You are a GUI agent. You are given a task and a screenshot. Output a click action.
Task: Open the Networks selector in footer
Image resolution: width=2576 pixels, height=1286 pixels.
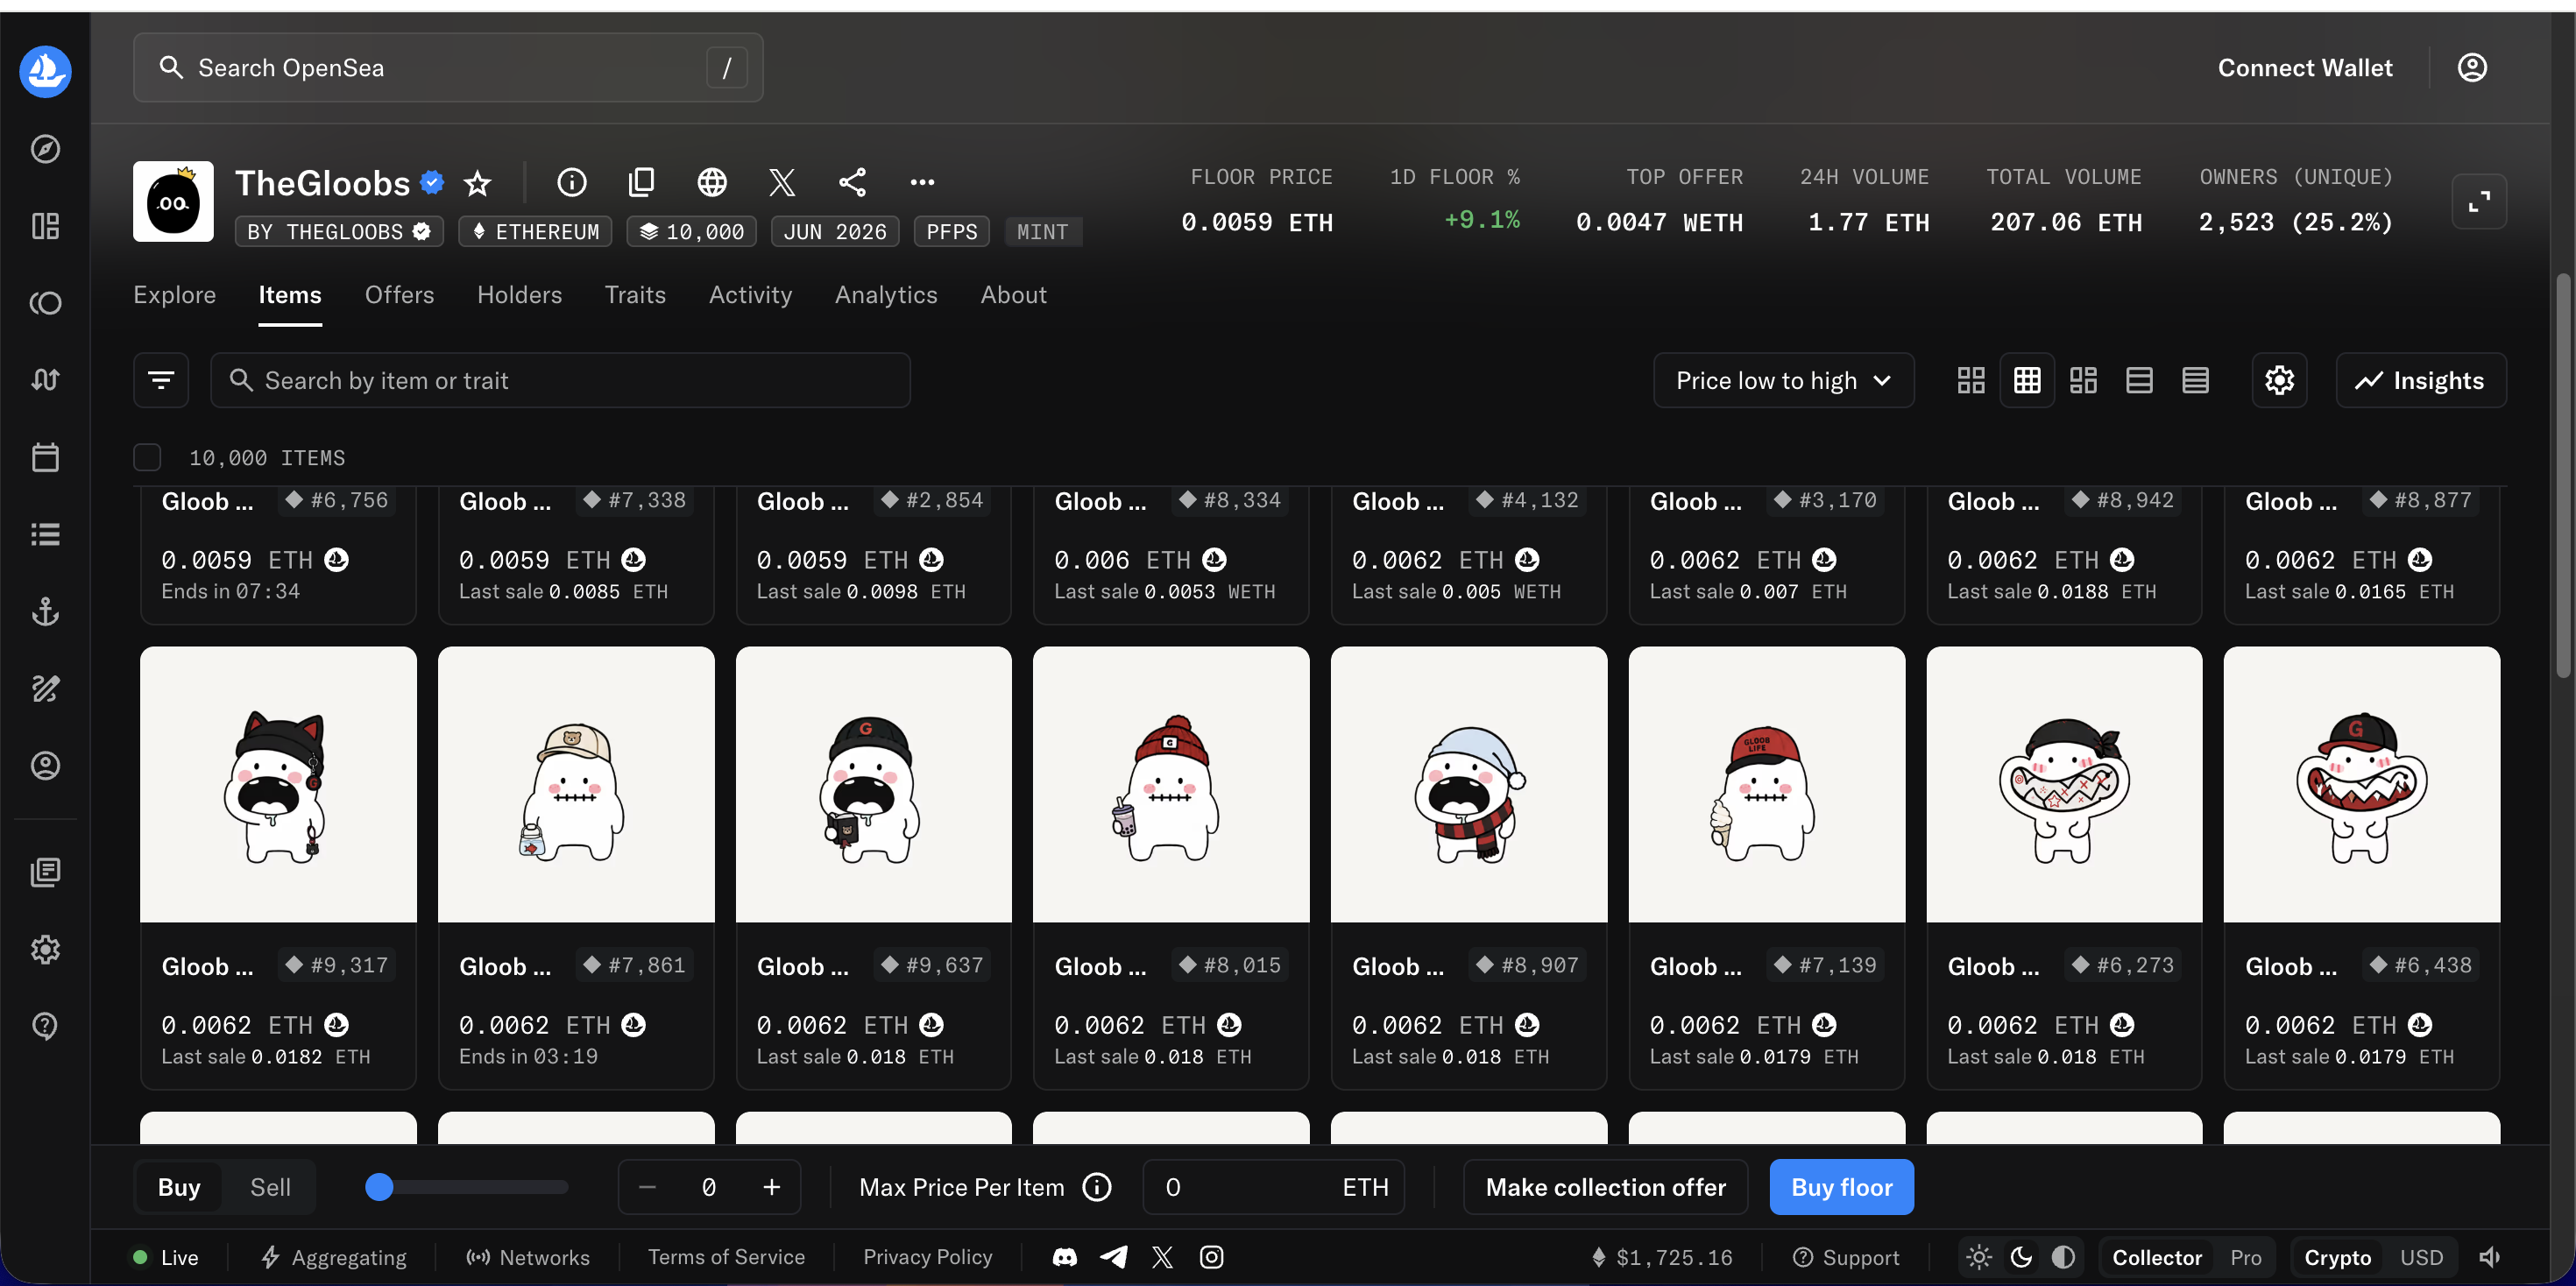coord(528,1257)
